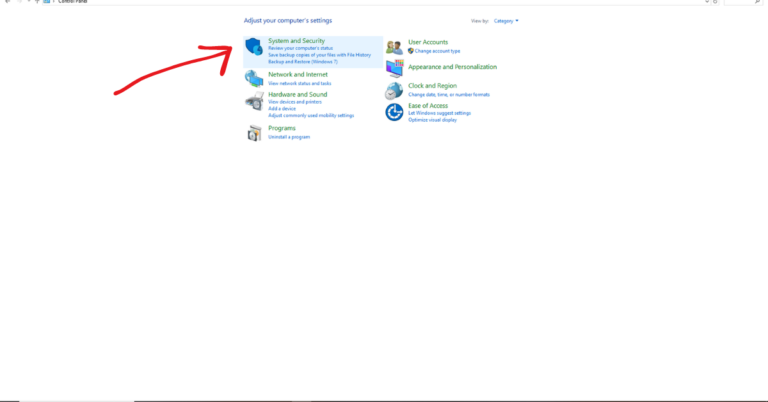Open the User Accounts people icon
The height and width of the screenshot is (402, 768).
(x=394, y=47)
